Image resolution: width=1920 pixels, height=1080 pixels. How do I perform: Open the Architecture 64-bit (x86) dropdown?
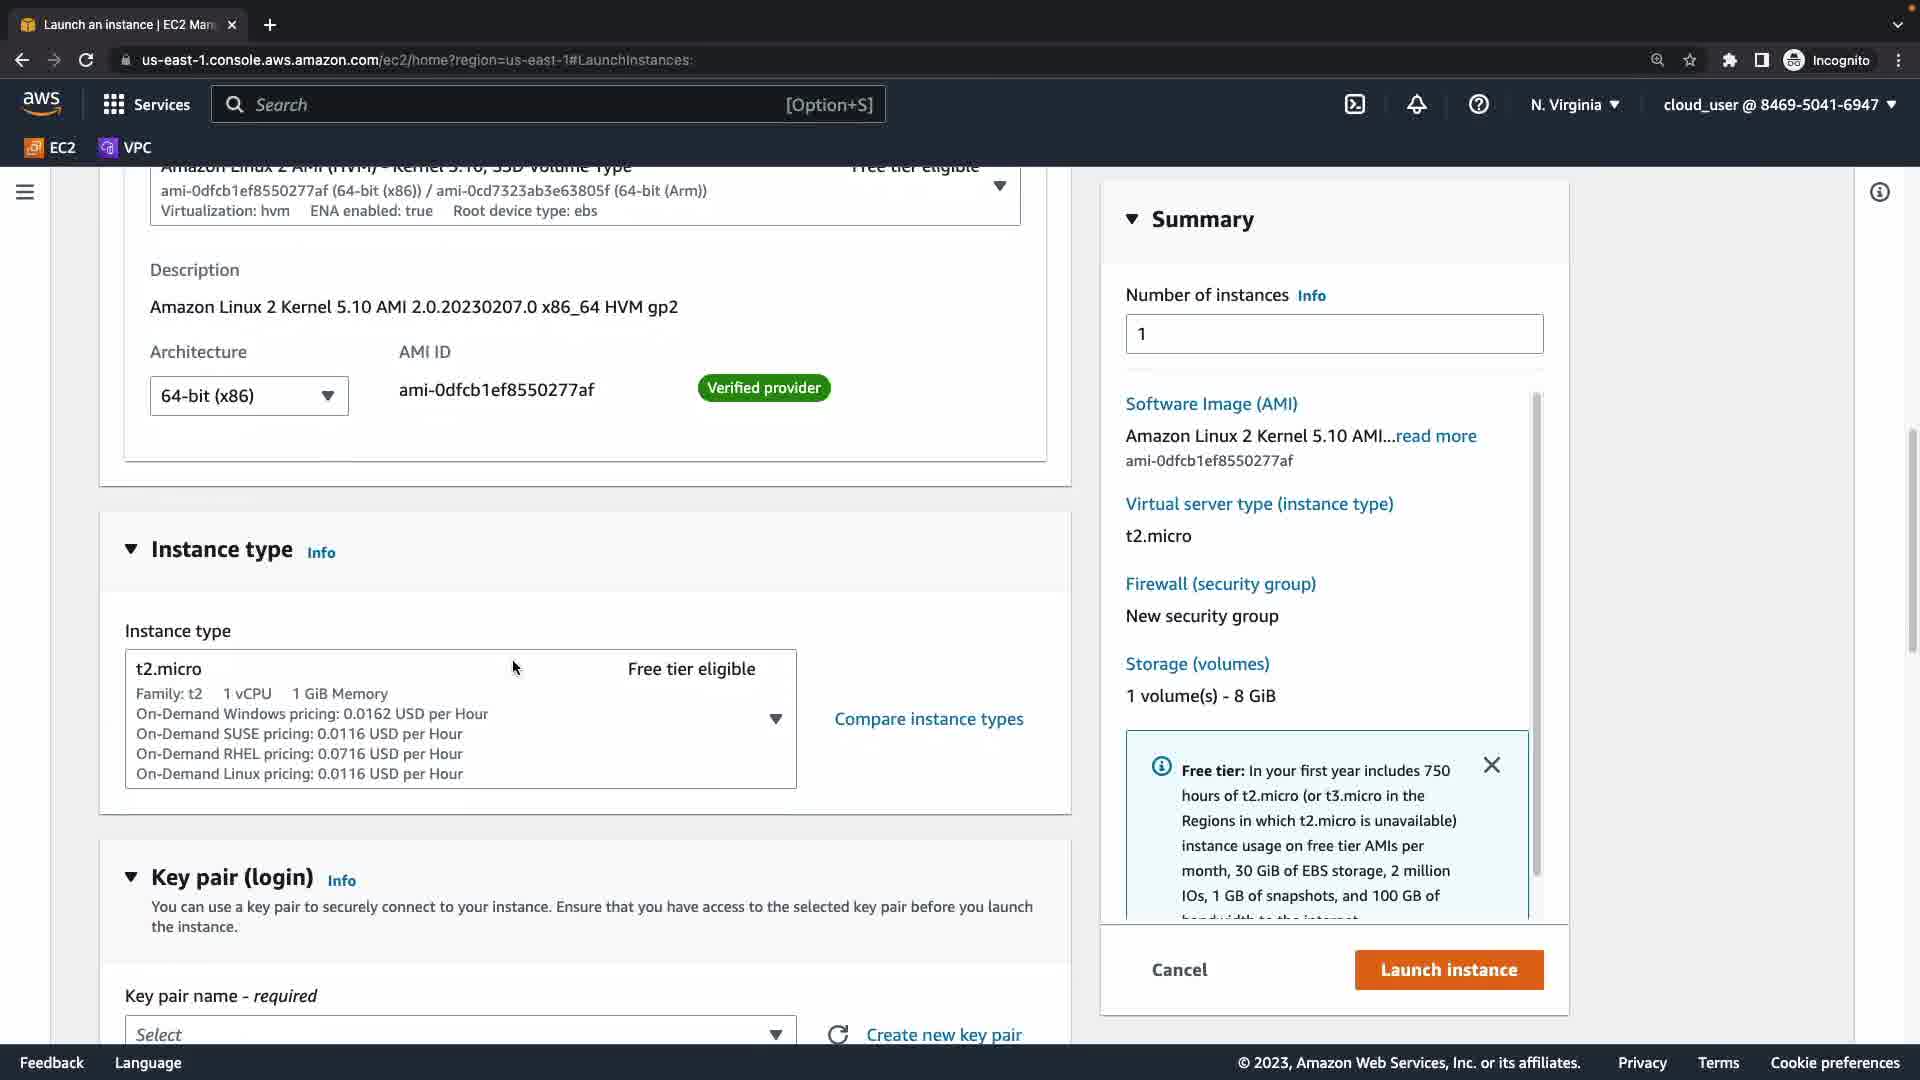click(249, 396)
